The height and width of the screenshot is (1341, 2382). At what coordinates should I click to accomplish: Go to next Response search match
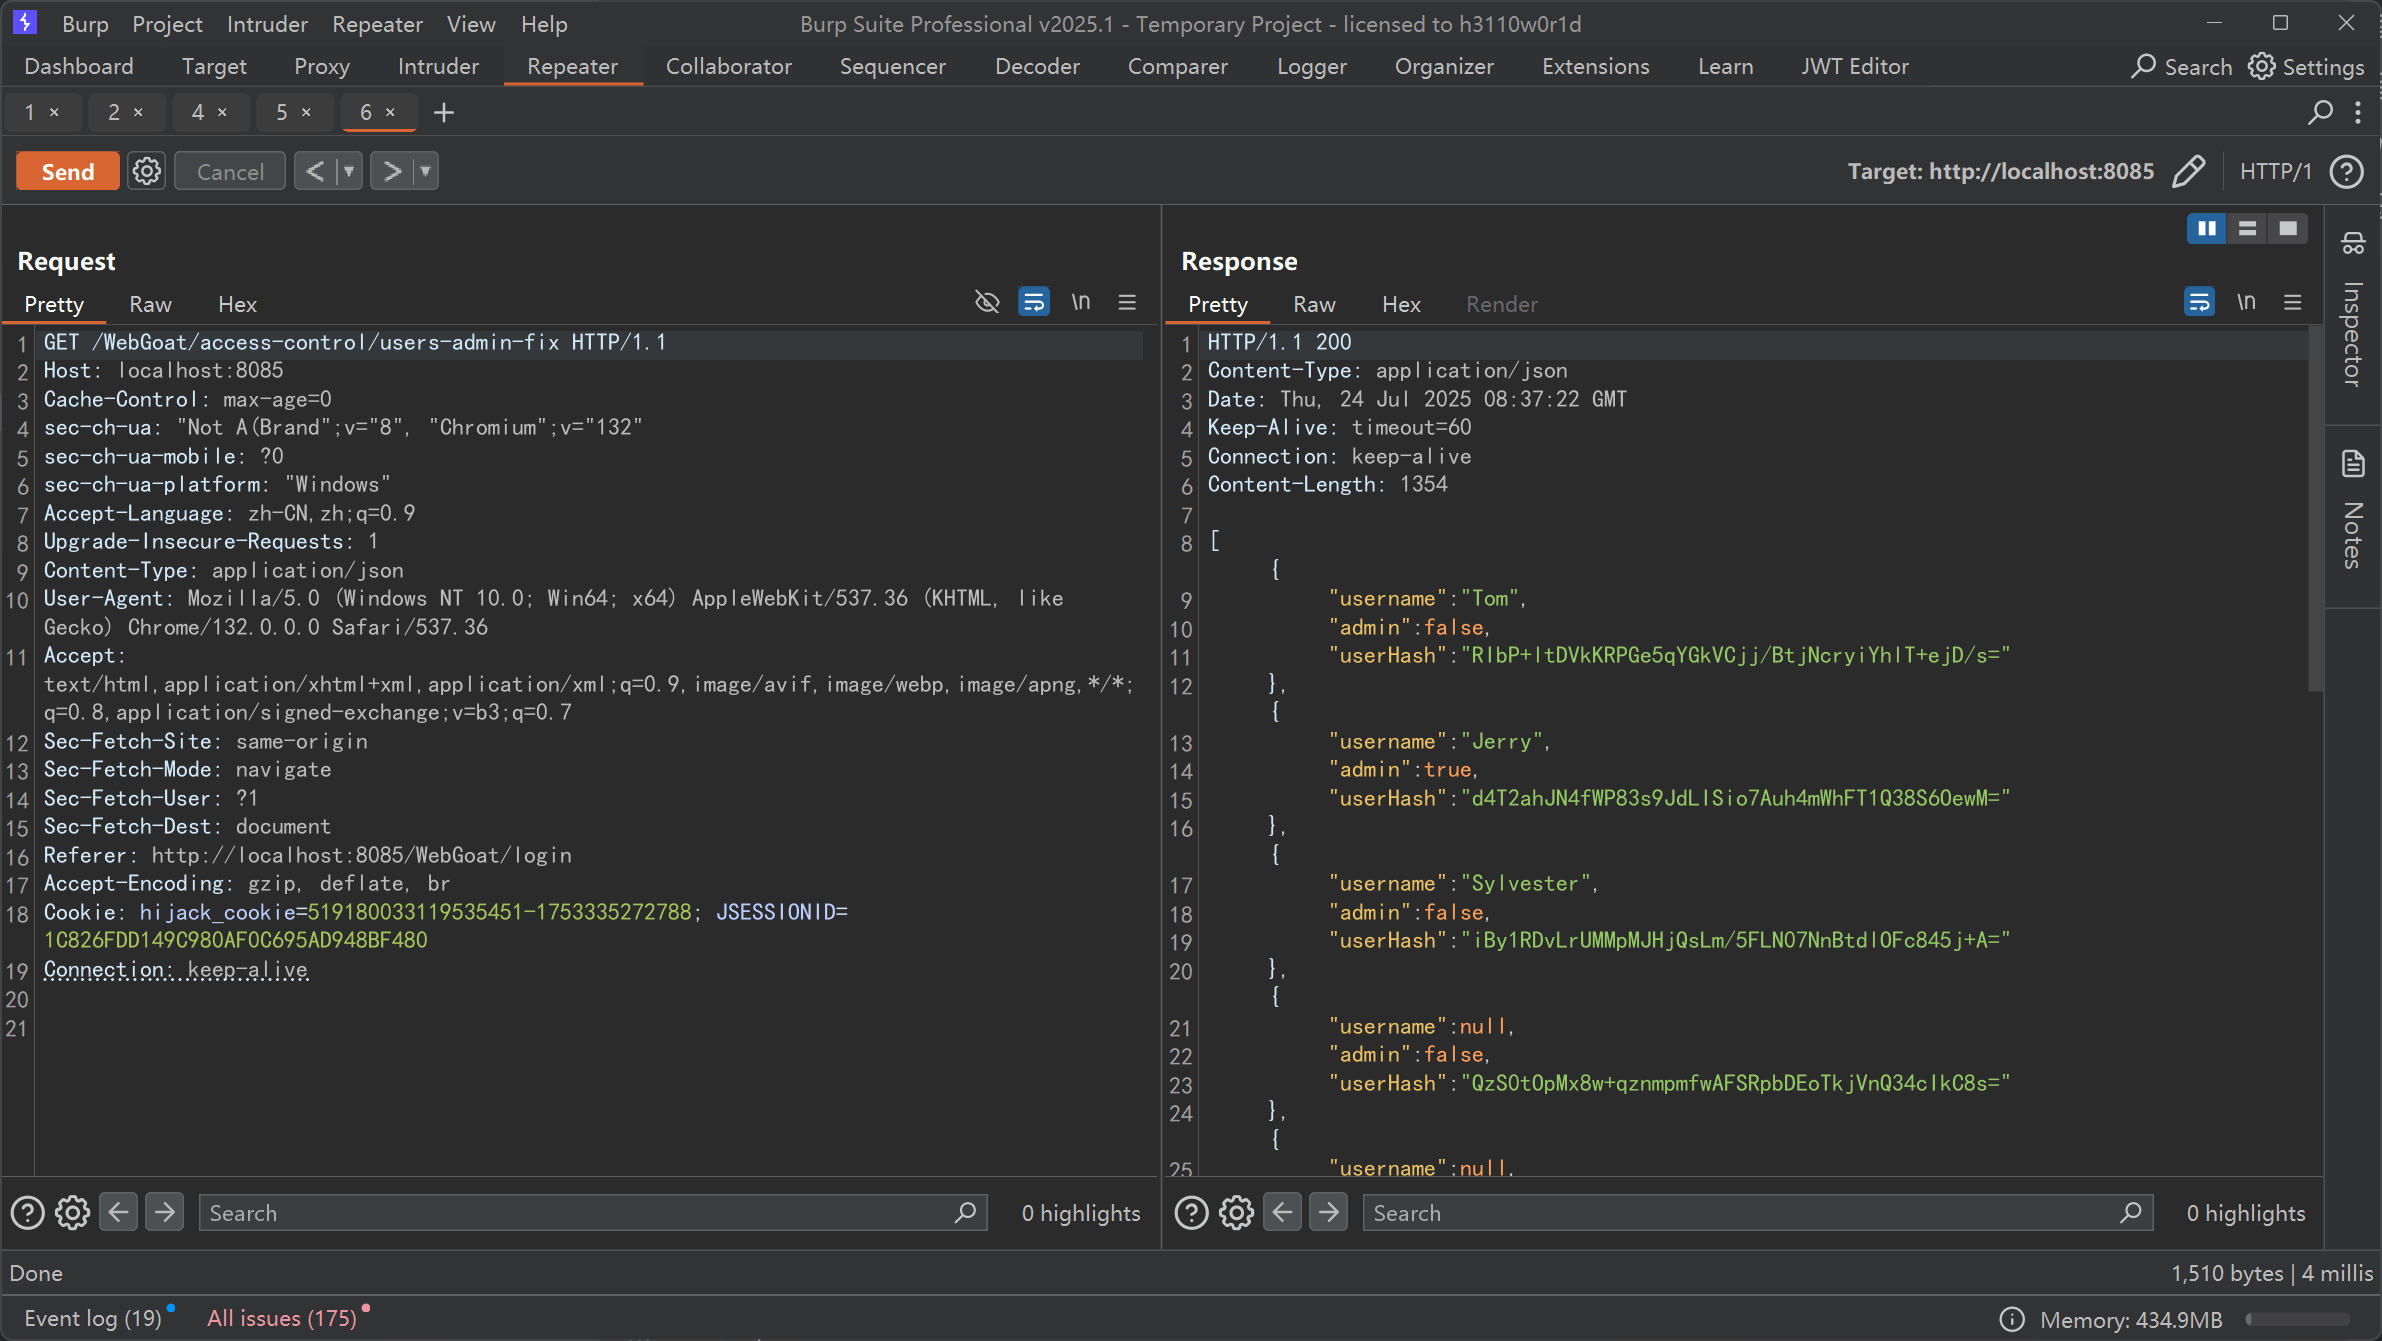click(x=1328, y=1213)
